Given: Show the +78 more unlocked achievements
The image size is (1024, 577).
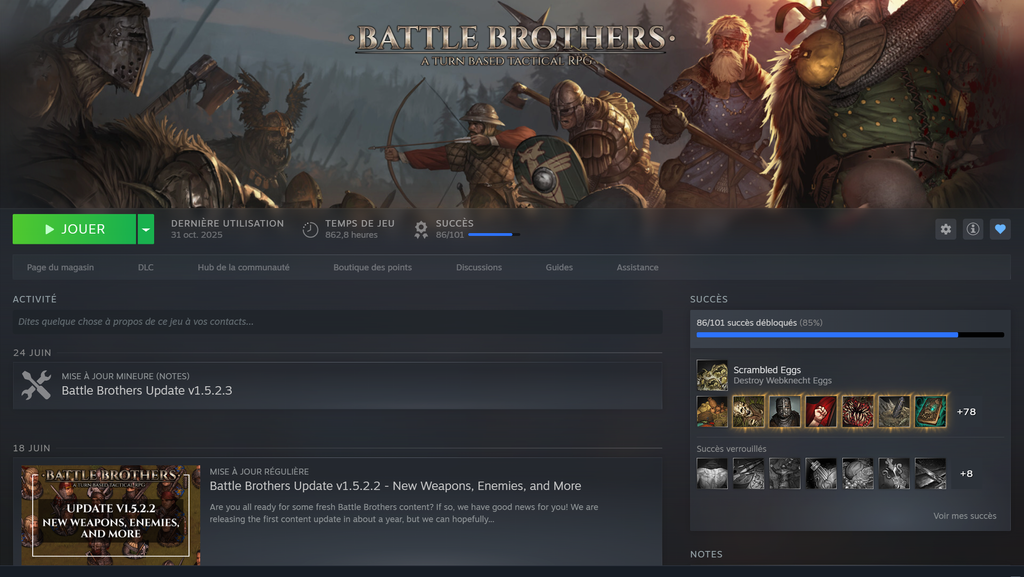Looking at the screenshot, I should click(x=966, y=411).
